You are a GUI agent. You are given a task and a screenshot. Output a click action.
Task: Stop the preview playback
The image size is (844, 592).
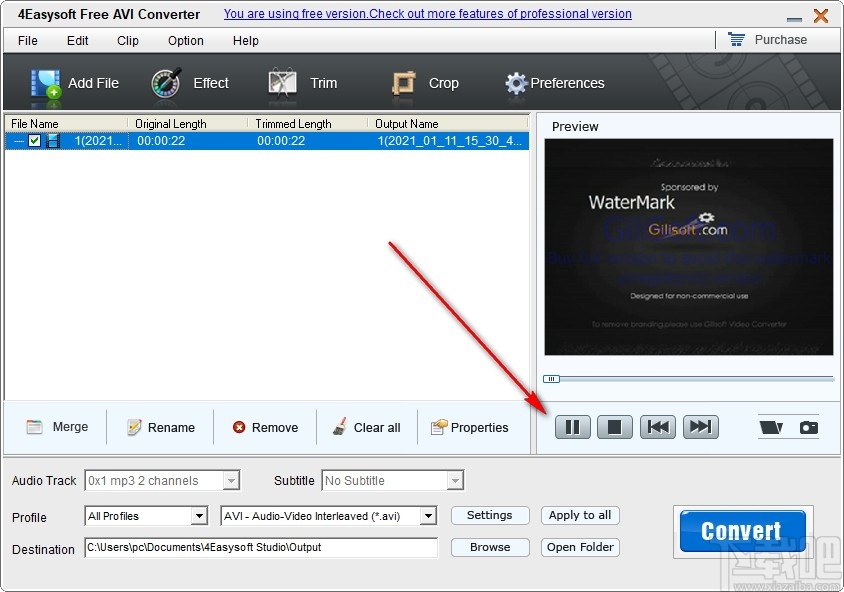point(615,426)
